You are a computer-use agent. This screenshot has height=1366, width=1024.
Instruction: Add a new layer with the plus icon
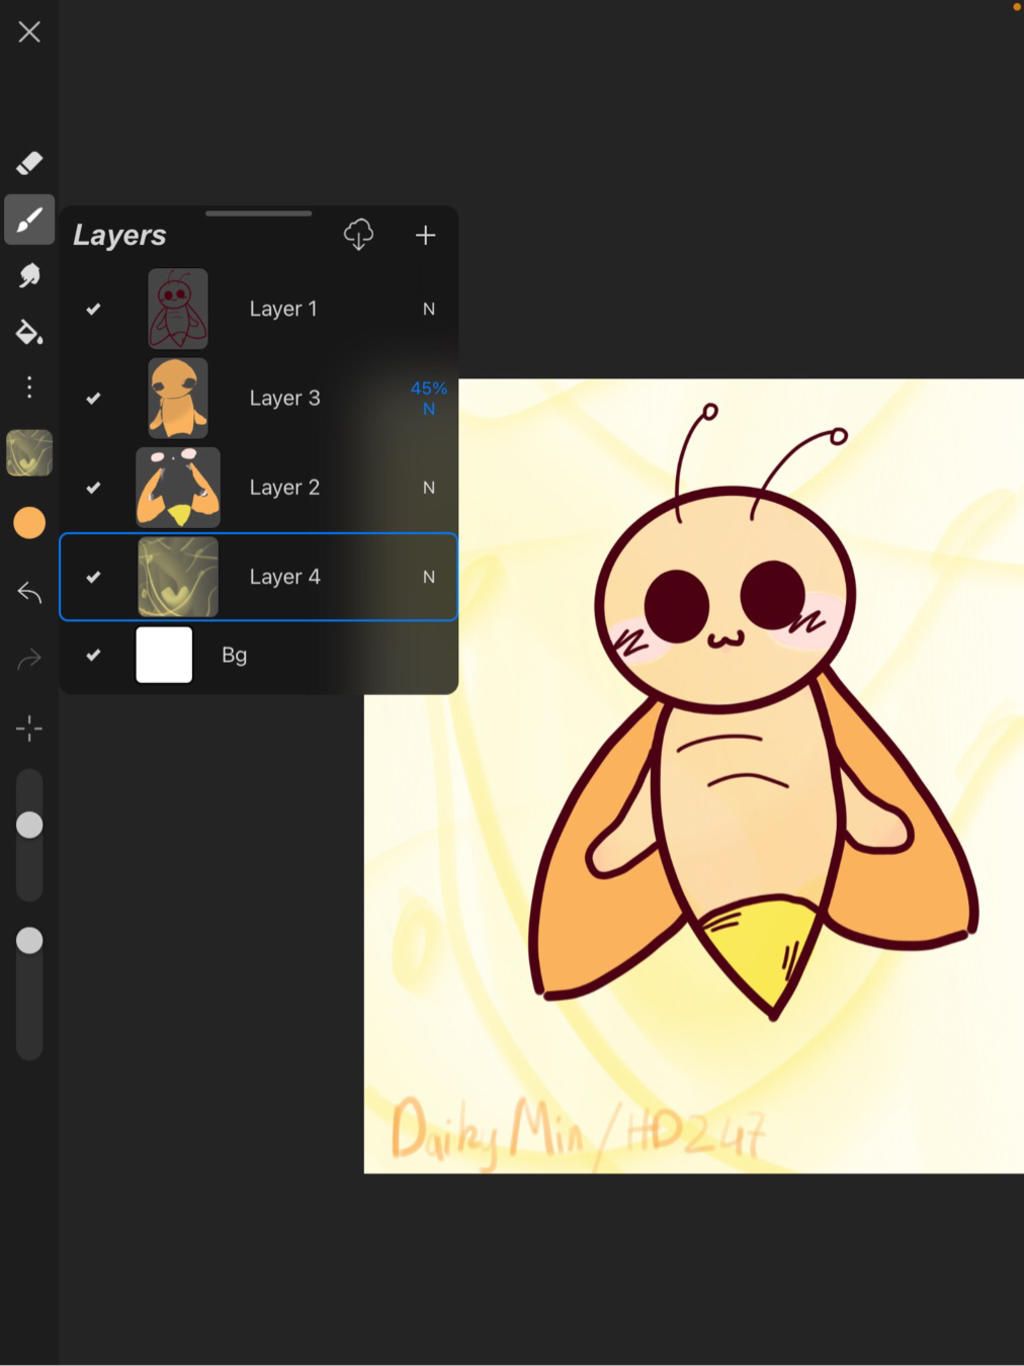tap(425, 235)
